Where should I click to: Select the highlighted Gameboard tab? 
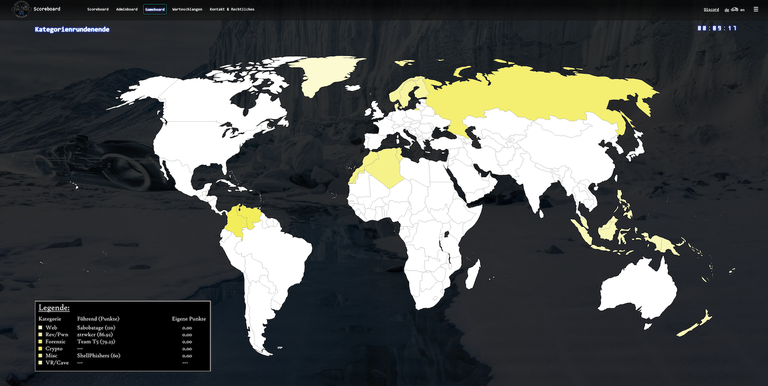click(x=155, y=9)
